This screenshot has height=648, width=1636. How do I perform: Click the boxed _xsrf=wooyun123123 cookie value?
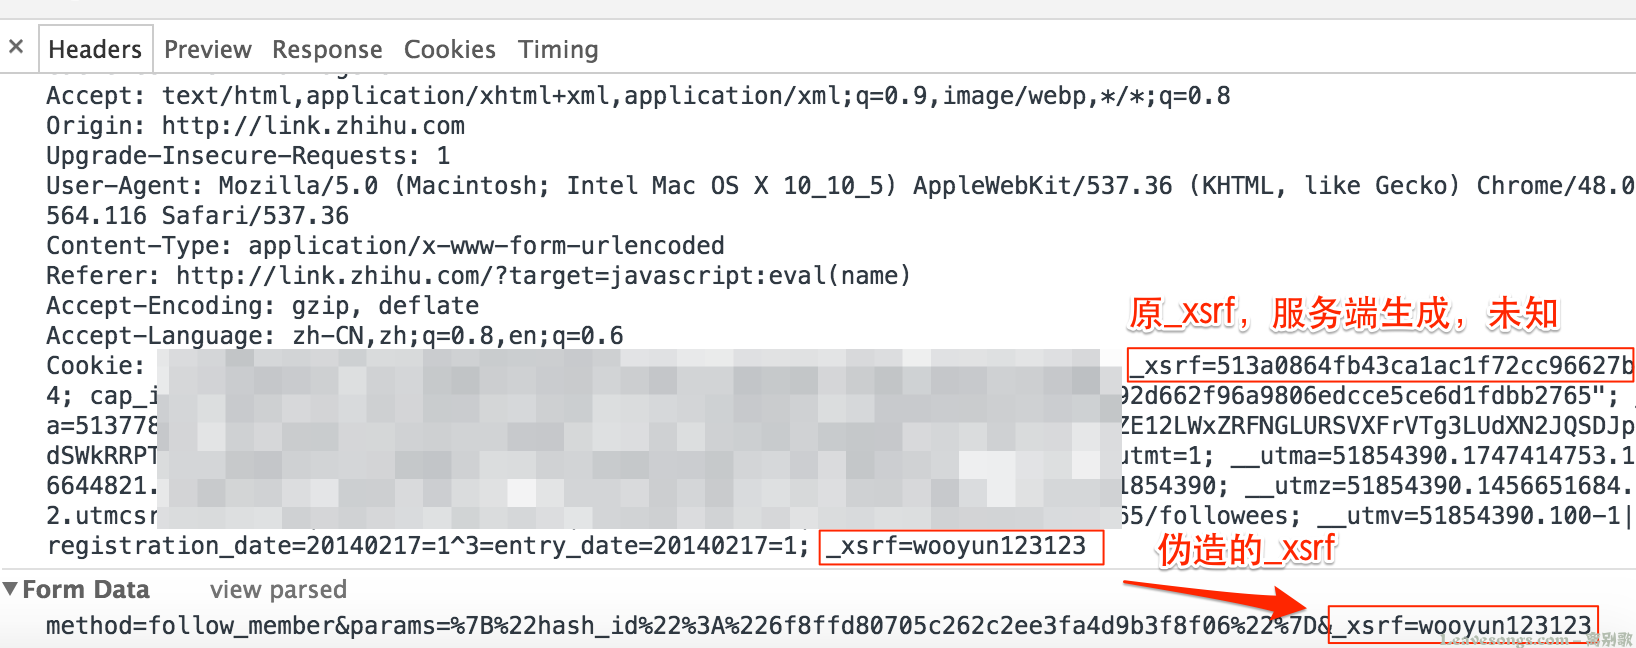click(961, 547)
